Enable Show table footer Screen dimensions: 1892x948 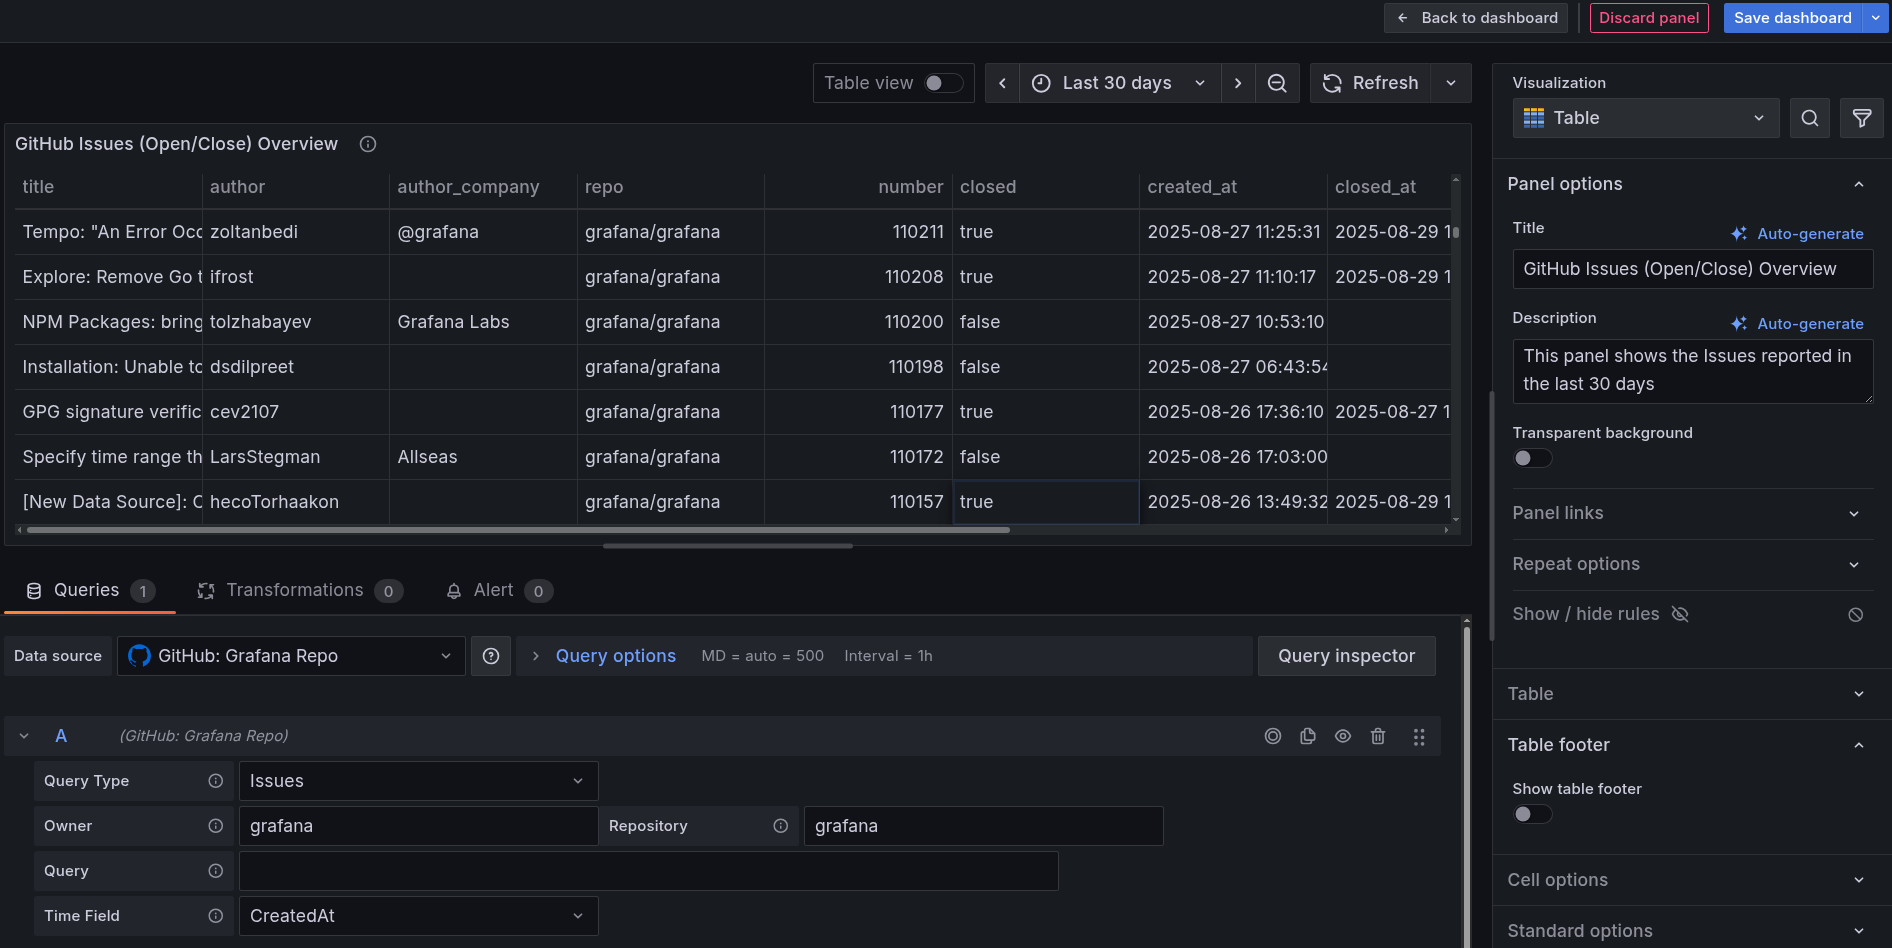coord(1531,813)
